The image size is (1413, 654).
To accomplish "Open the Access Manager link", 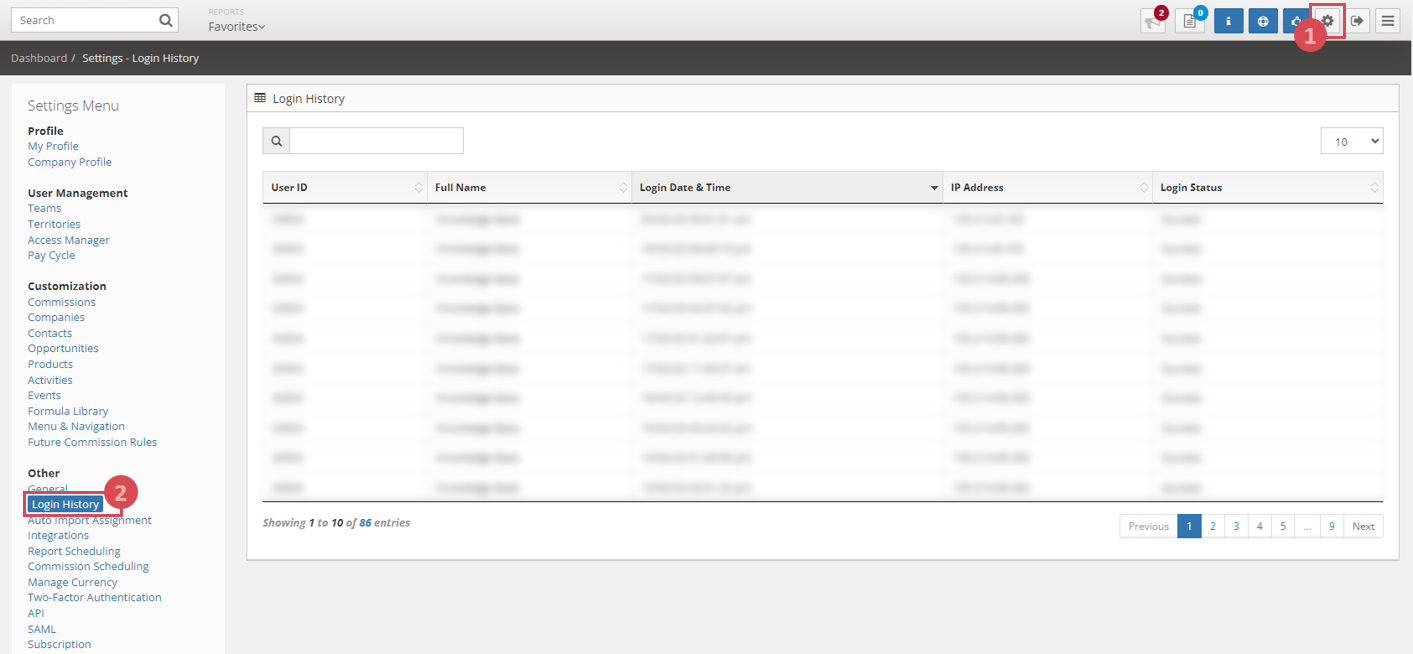I will (68, 240).
